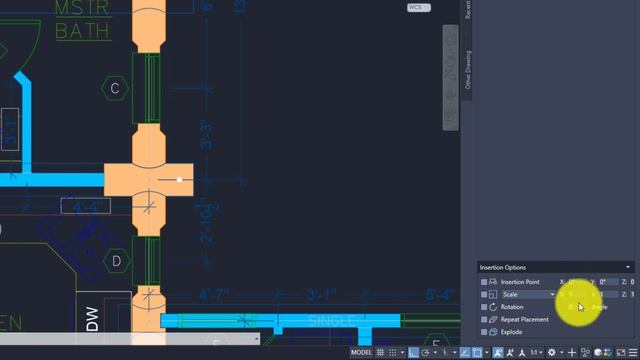Screen dimensions: 640x360
Task: Toggle auto-add annotation scales icon
Action: pos(510,353)
